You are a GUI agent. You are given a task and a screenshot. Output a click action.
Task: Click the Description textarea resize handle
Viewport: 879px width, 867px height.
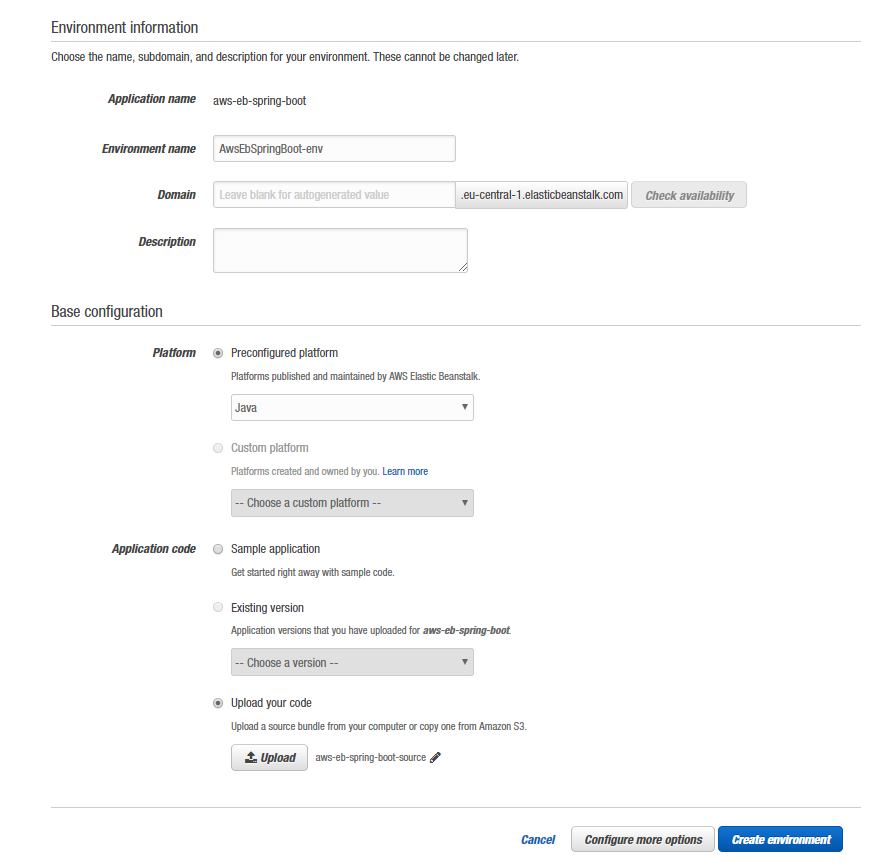click(x=462, y=268)
